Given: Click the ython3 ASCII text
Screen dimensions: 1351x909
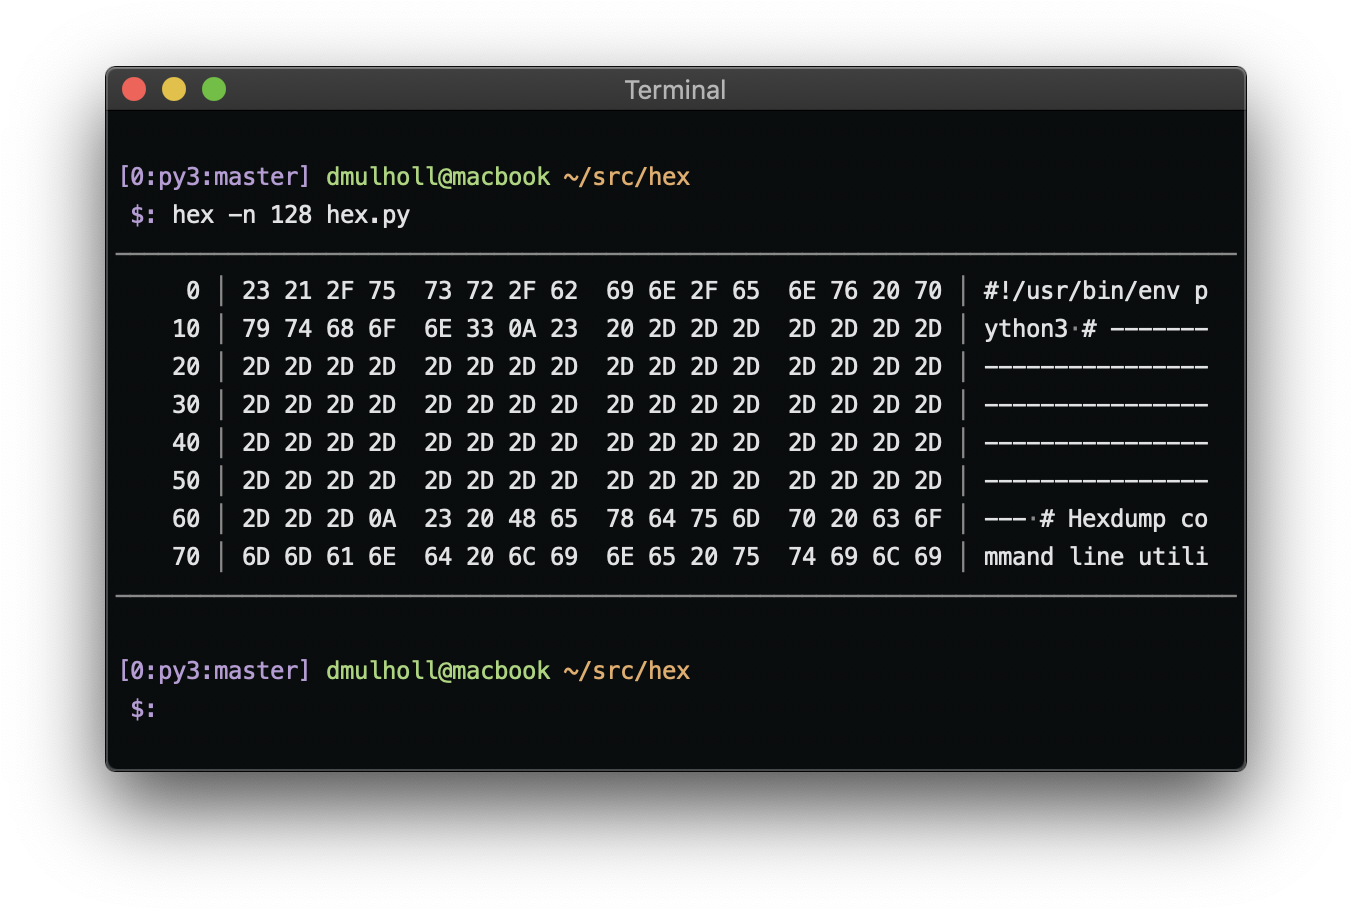Looking at the screenshot, I should [1025, 329].
